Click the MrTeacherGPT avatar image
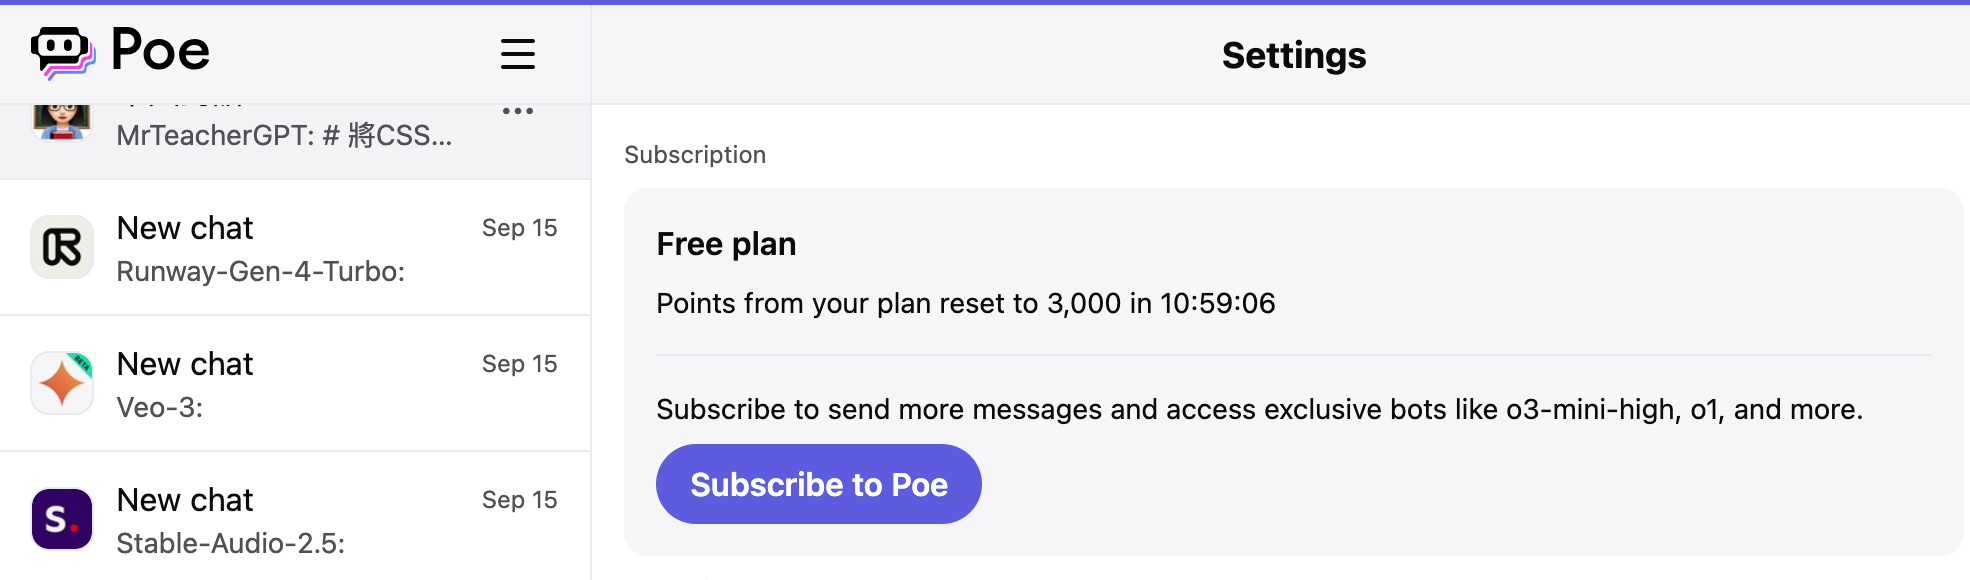The image size is (1970, 580). [62, 122]
